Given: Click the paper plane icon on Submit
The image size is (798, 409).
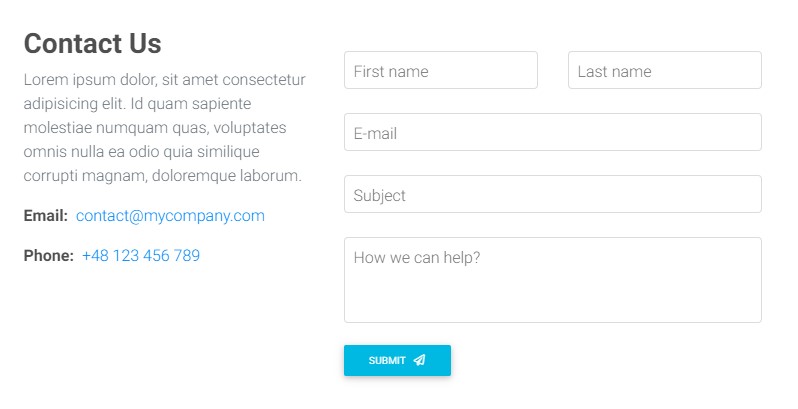Looking at the screenshot, I should (419, 360).
